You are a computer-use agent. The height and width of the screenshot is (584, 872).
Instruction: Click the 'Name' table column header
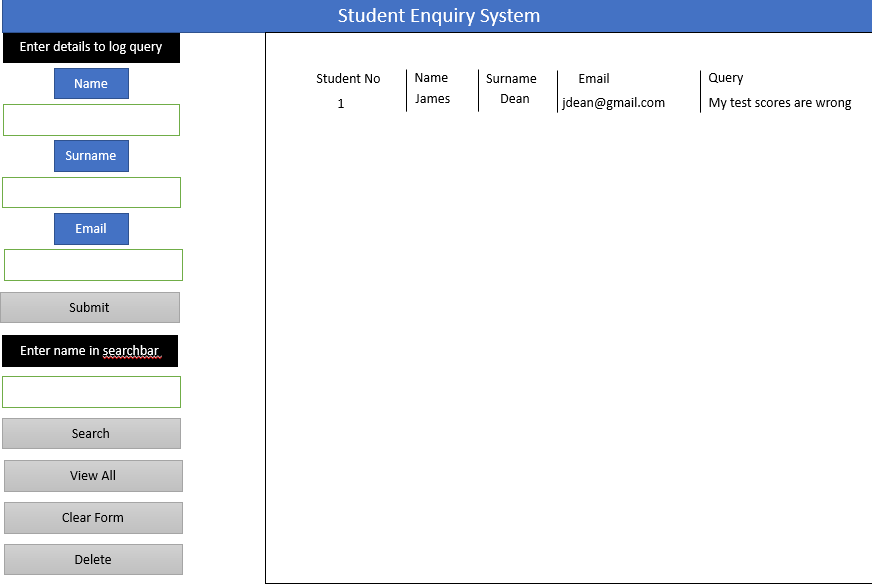[431, 78]
